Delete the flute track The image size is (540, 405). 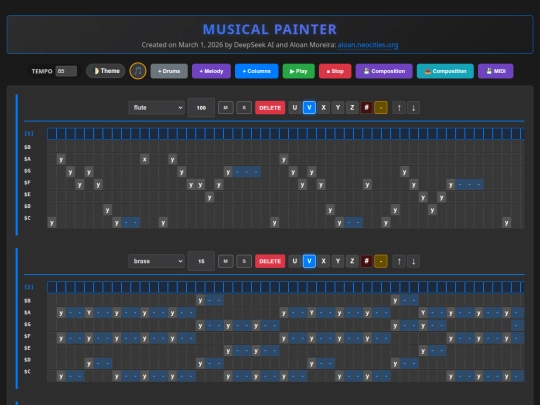pyautogui.click(x=270, y=108)
